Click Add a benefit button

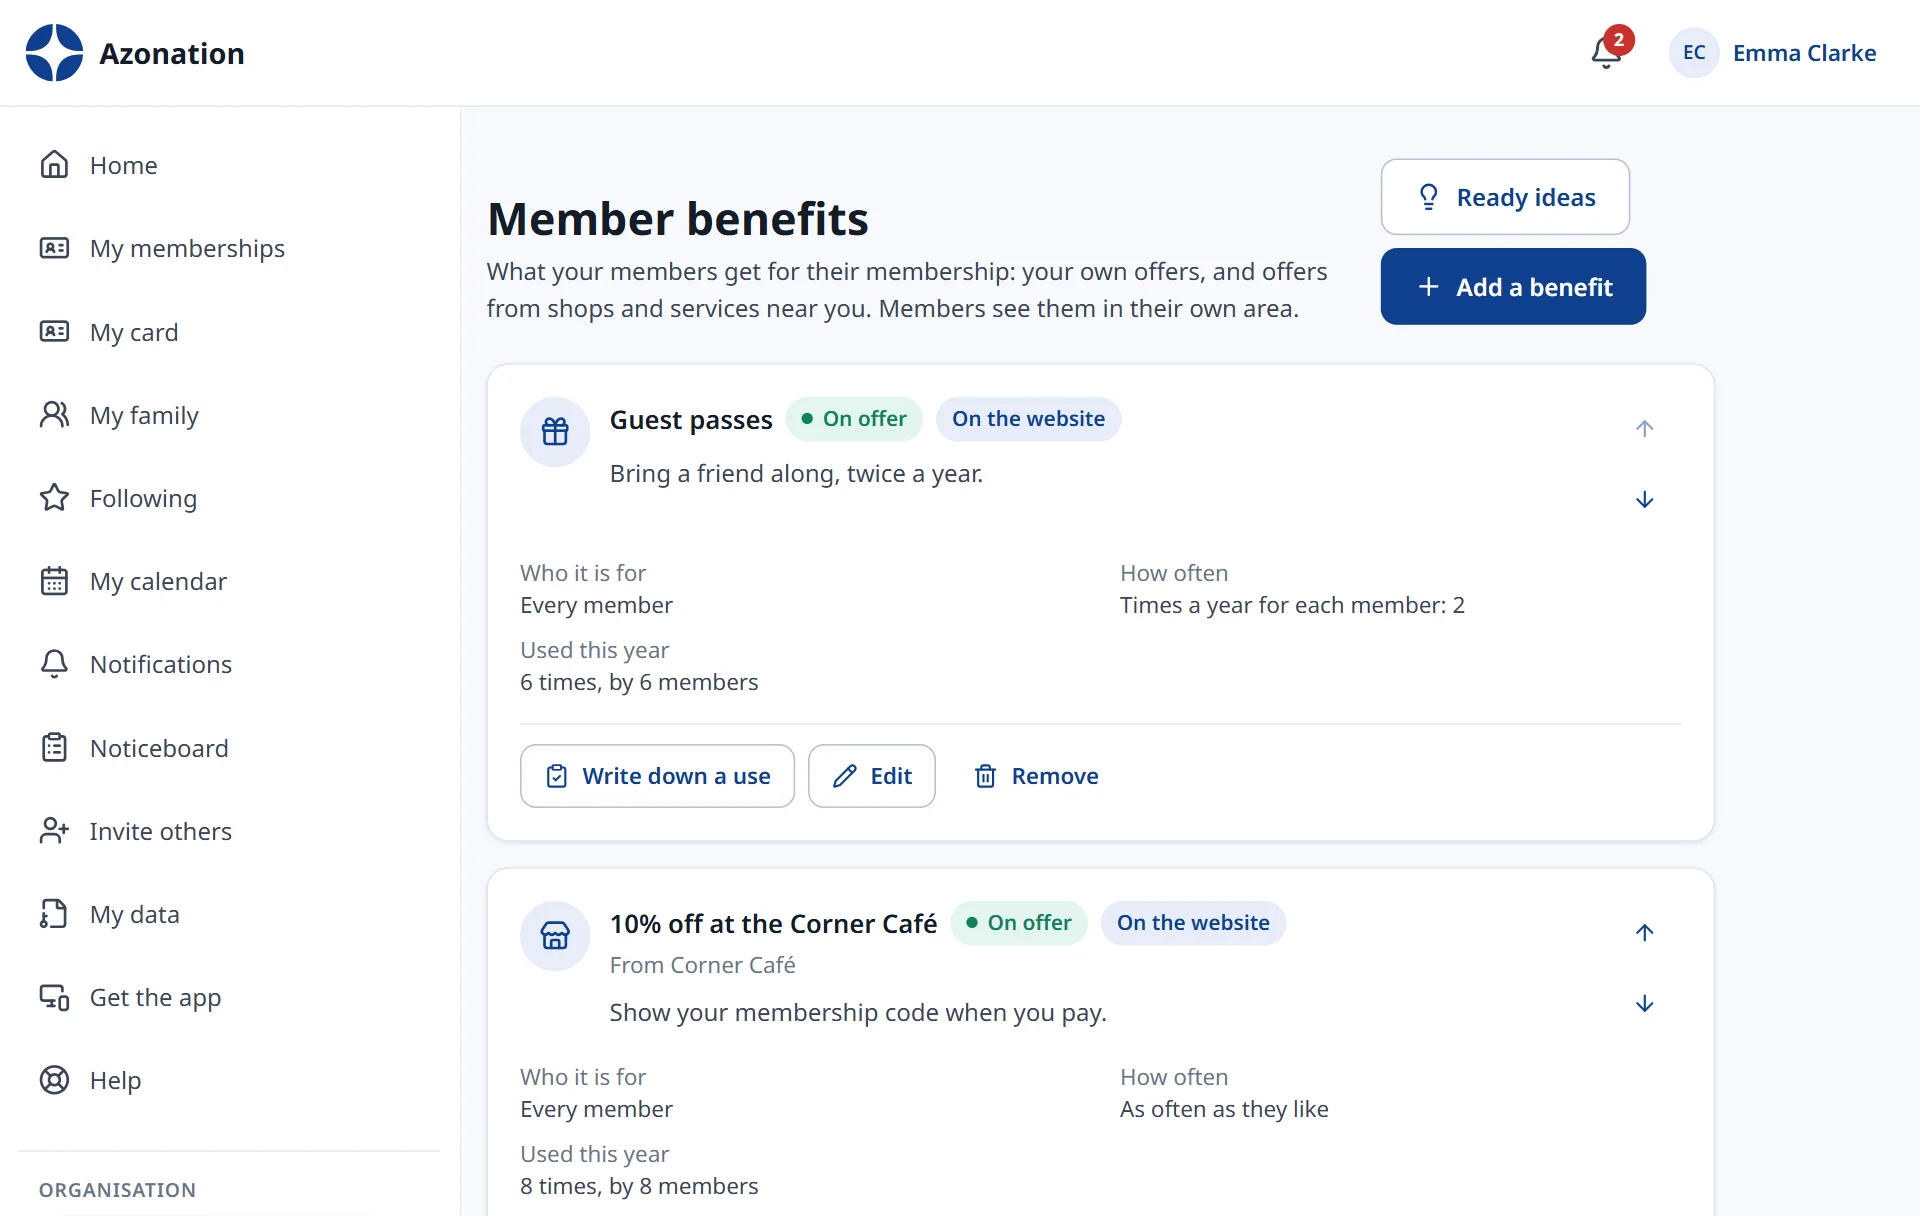point(1513,287)
